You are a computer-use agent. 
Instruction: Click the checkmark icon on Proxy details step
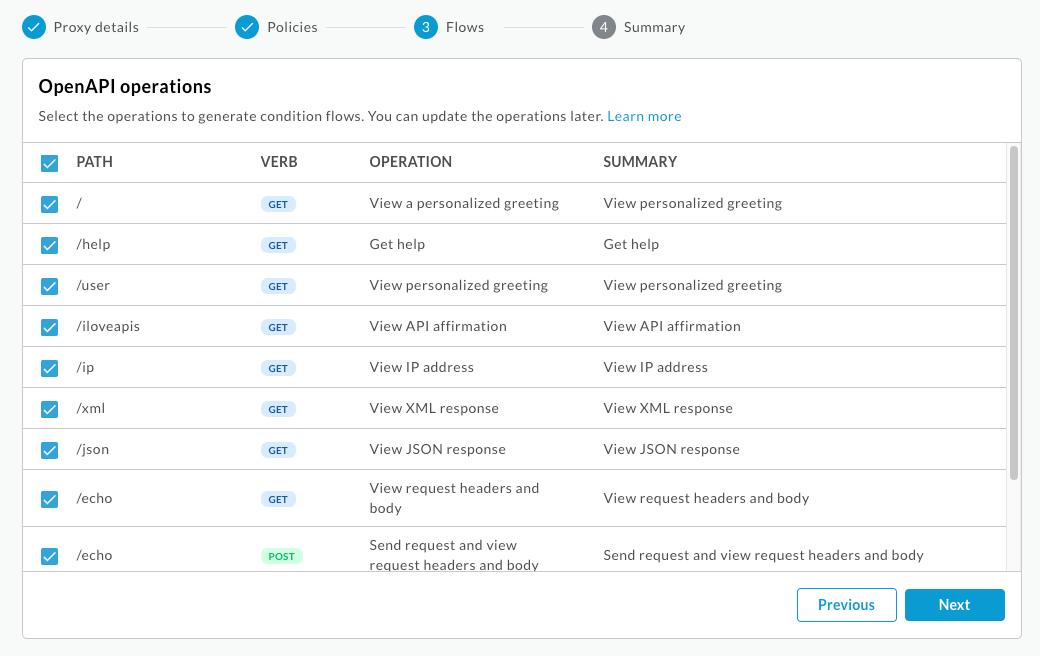(34, 27)
